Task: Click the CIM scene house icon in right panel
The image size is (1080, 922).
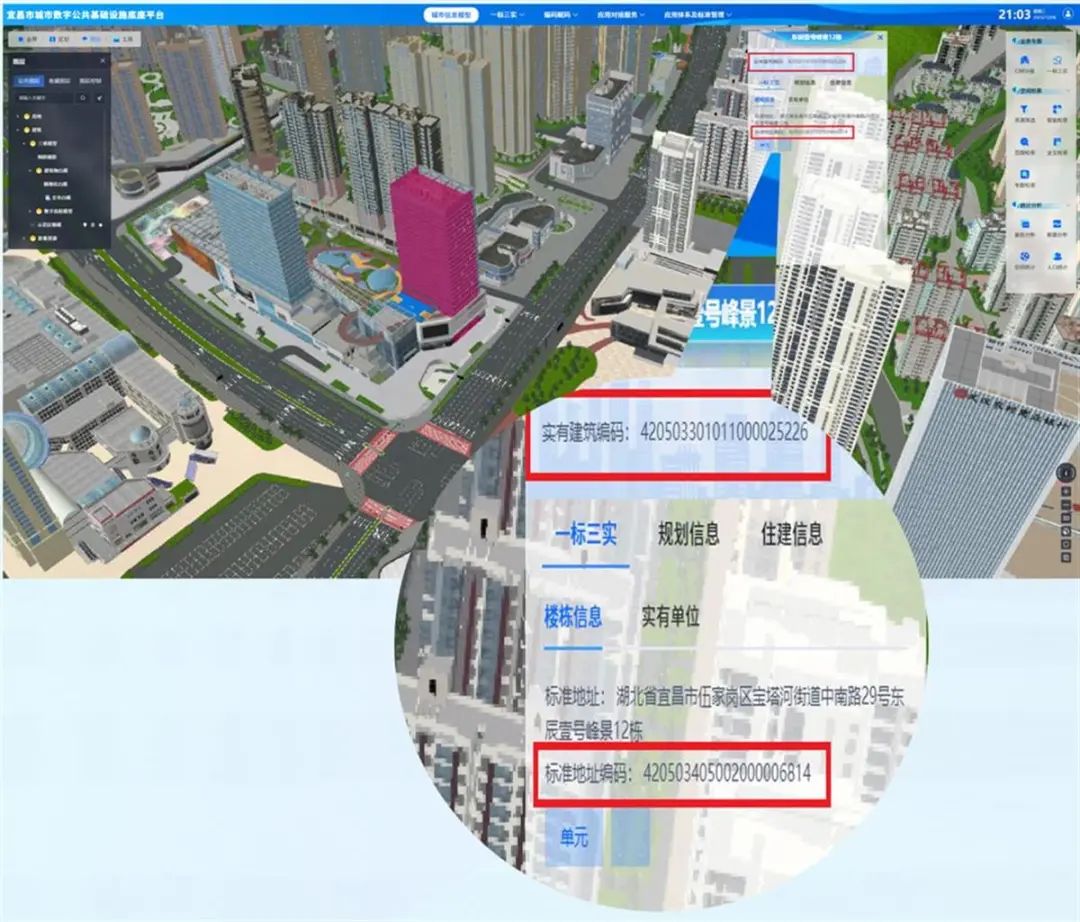Action: click(1023, 60)
